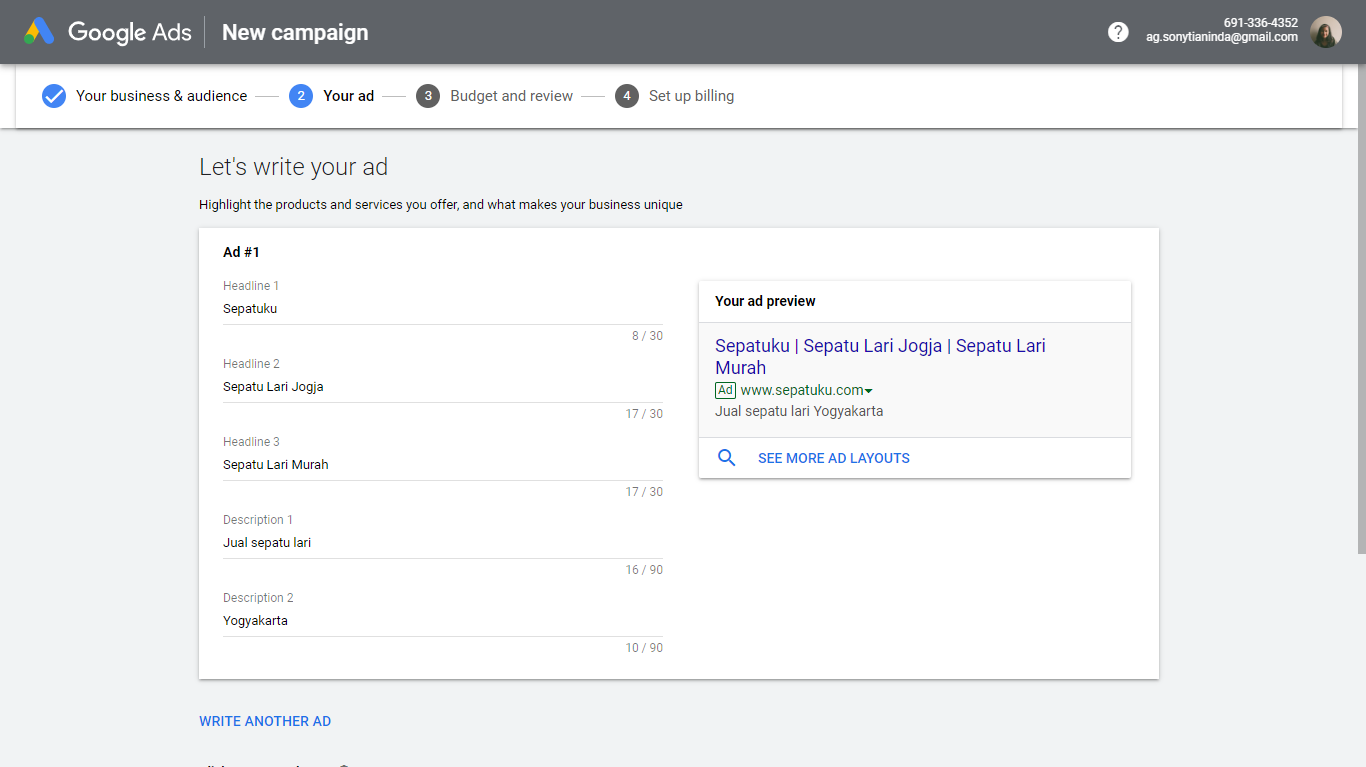Click the 16 / 90 character counter
Viewport: 1366px width, 767px height.
[x=644, y=570]
